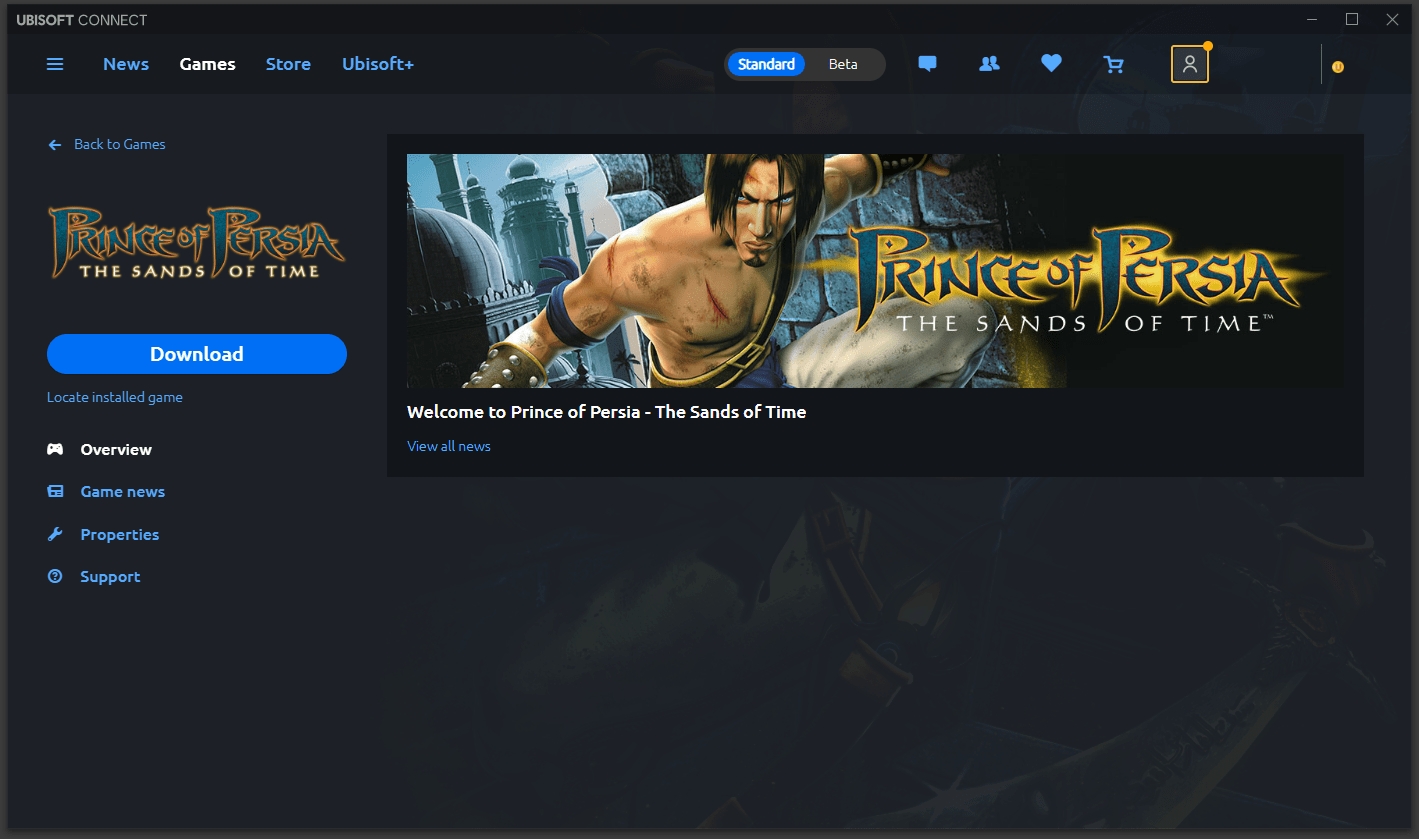Open the Ubisoft+ tab
Viewport: 1419px width, 839px height.
point(377,64)
